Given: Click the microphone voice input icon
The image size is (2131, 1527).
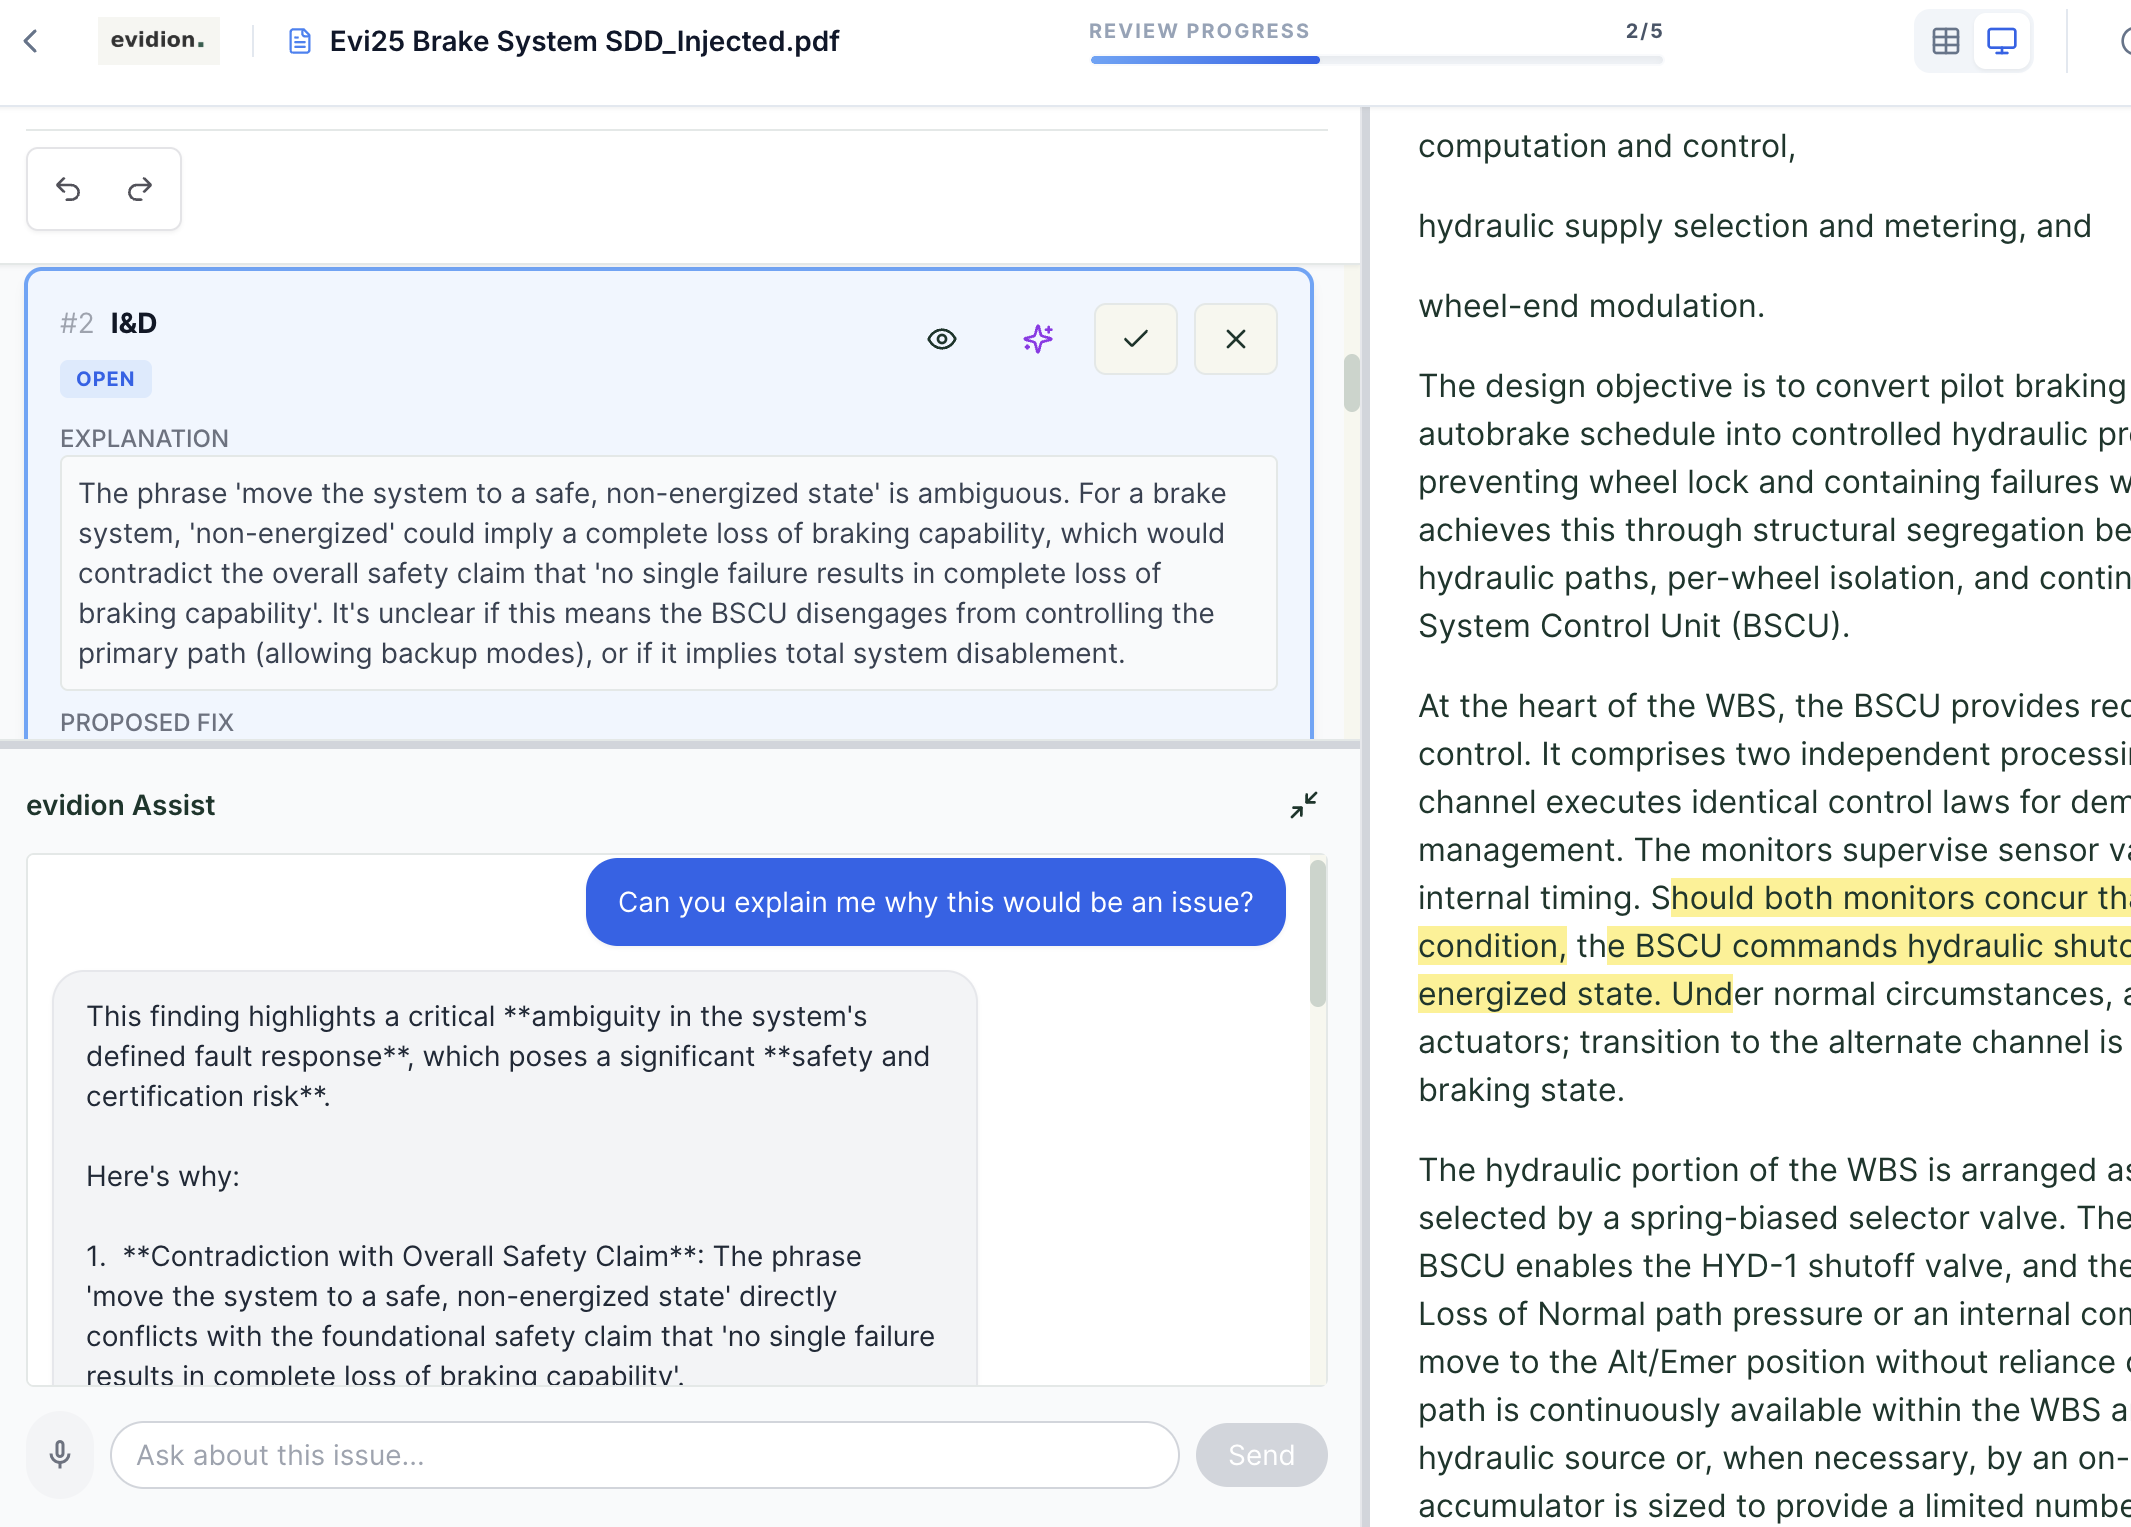Looking at the screenshot, I should (x=60, y=1454).
